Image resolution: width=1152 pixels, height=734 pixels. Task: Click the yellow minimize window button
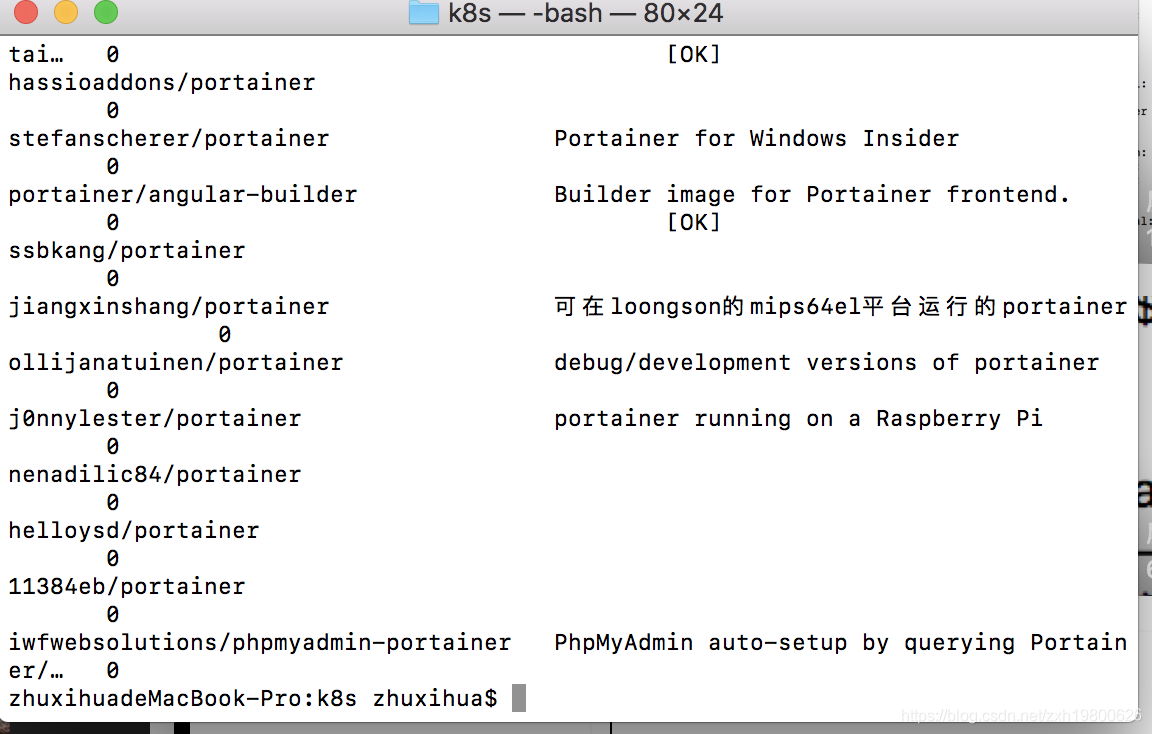[x=66, y=12]
